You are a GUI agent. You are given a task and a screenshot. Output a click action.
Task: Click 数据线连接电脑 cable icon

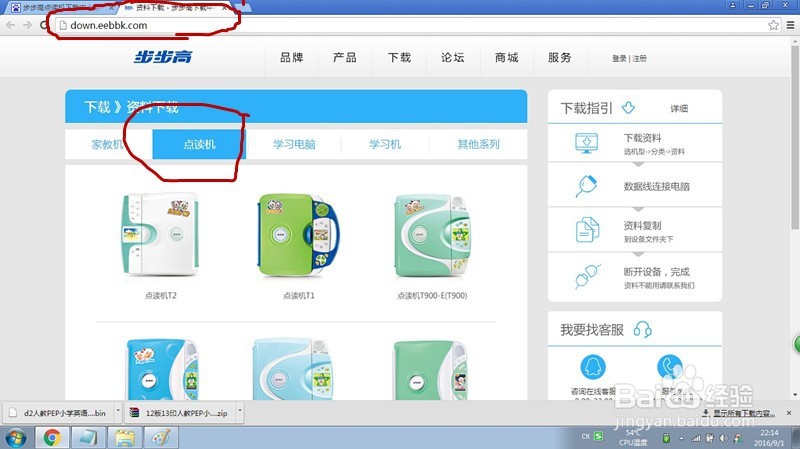[586, 186]
